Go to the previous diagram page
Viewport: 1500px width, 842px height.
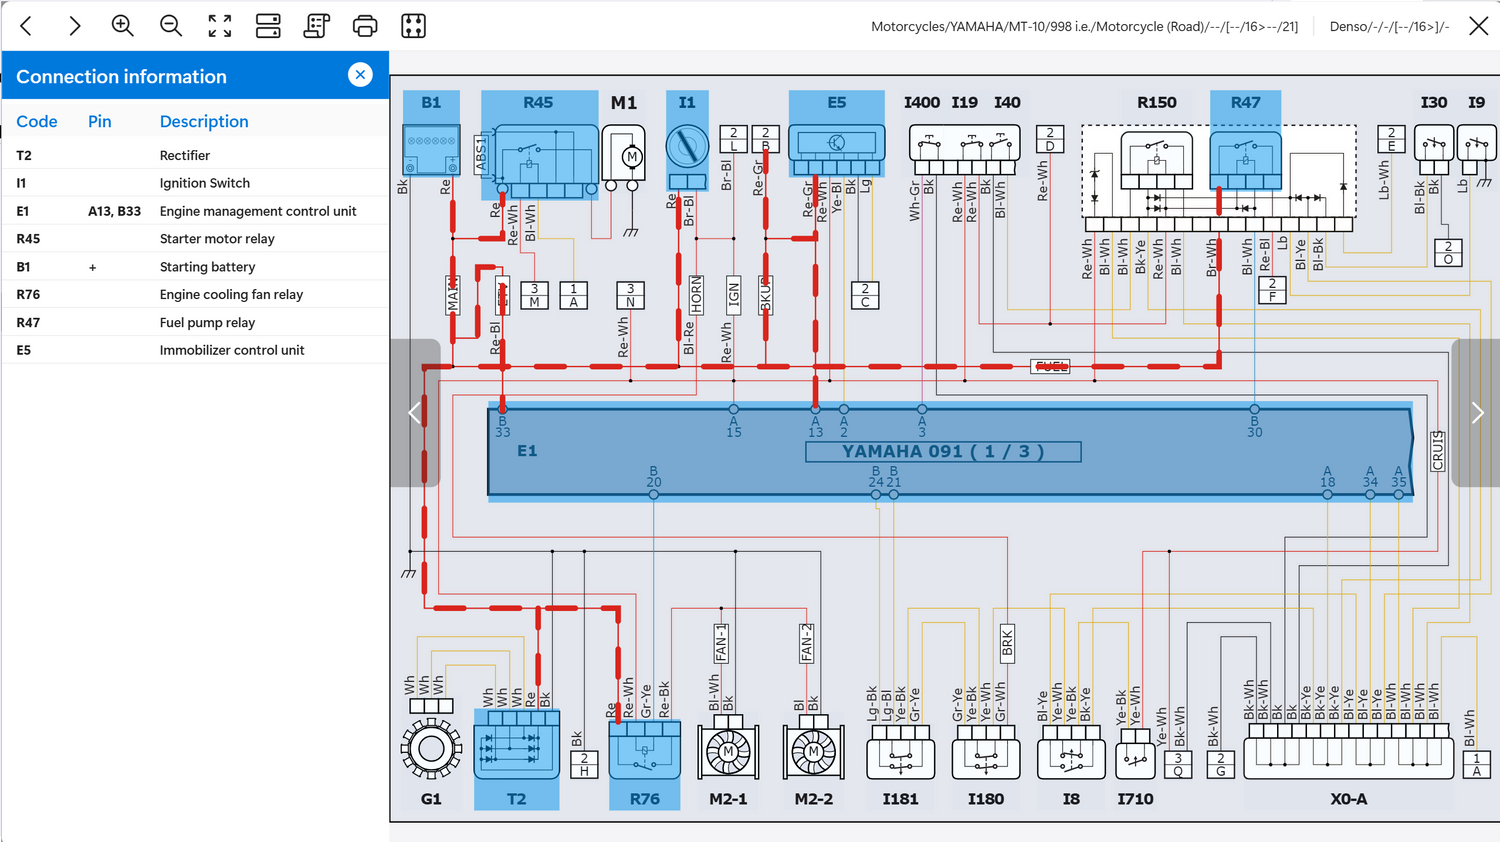point(415,412)
